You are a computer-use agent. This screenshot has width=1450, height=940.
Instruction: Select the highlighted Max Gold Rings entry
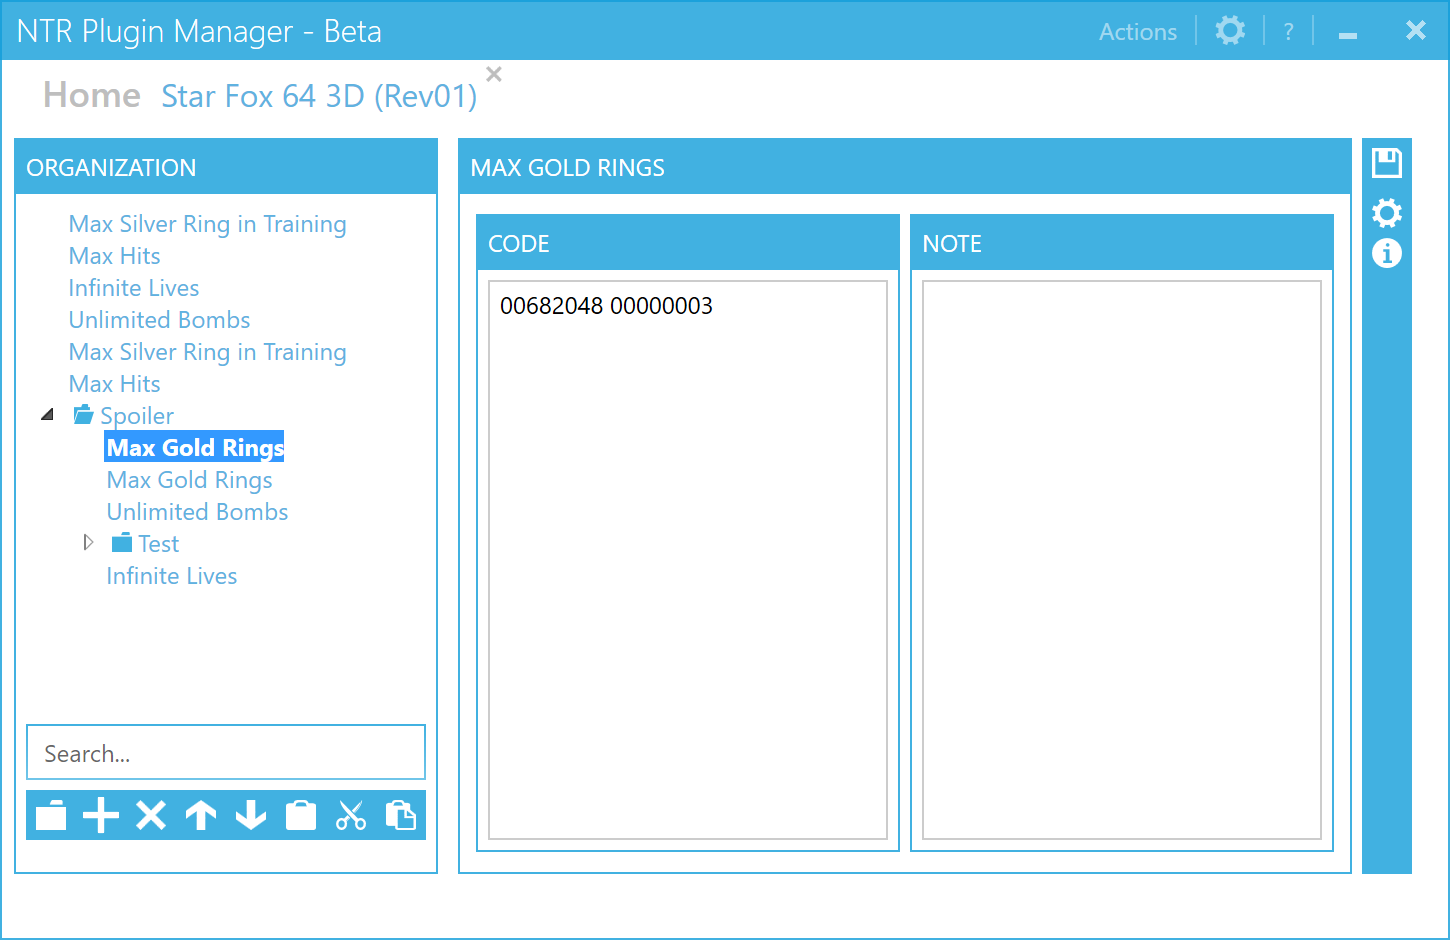tap(195, 448)
